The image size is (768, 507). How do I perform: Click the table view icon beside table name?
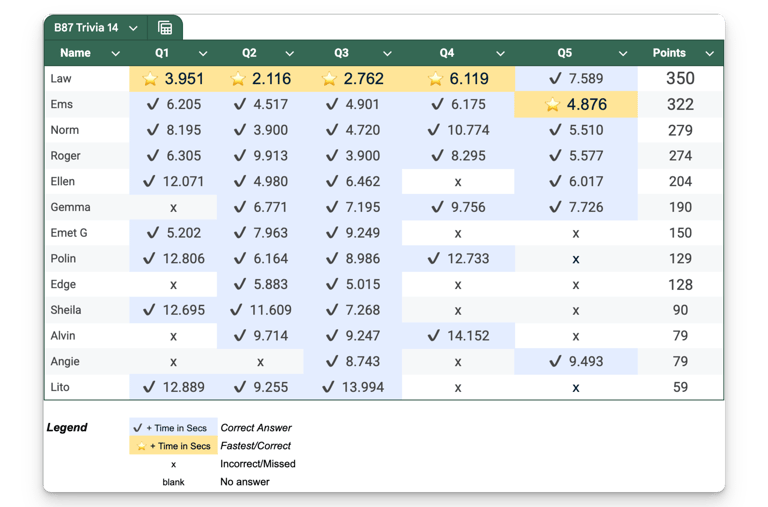[x=165, y=28]
